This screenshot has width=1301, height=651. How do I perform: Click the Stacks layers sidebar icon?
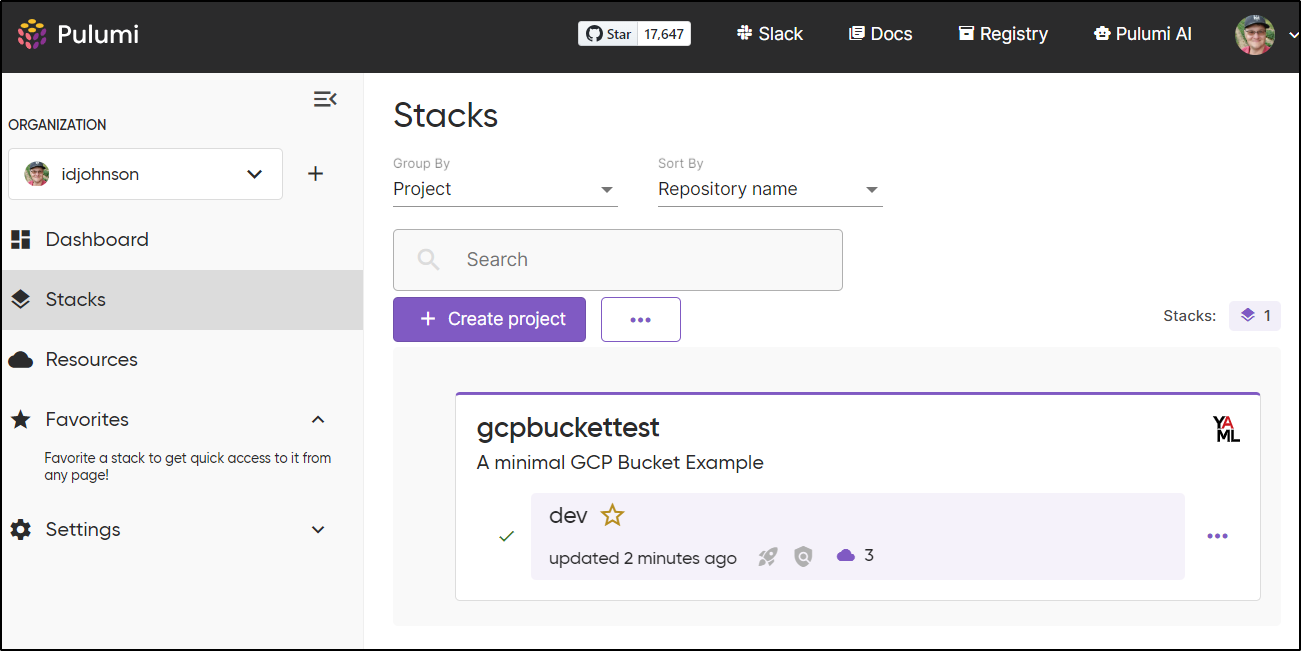(20, 299)
